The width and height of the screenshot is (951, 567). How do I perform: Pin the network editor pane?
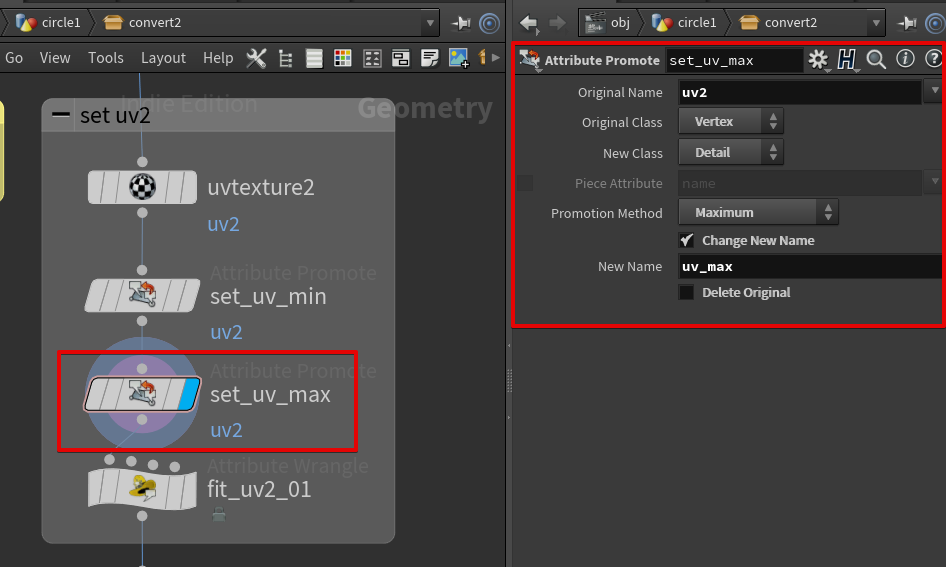point(462,23)
